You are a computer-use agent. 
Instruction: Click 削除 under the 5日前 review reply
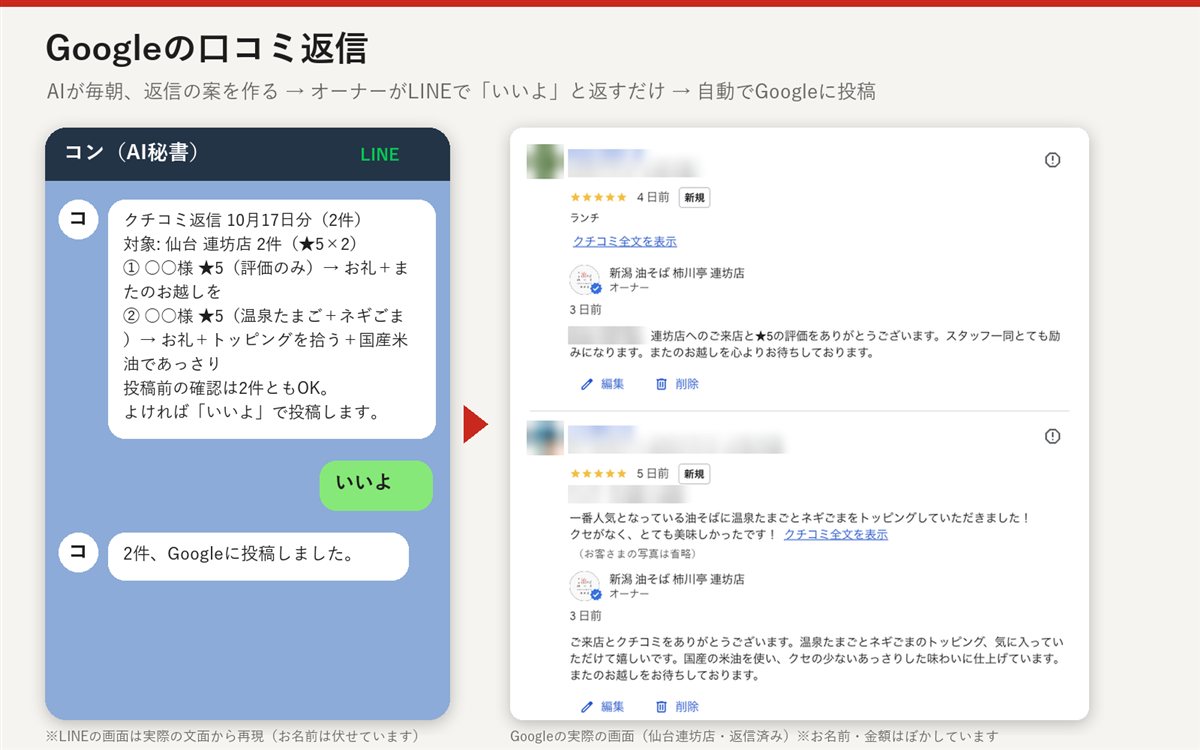687,706
